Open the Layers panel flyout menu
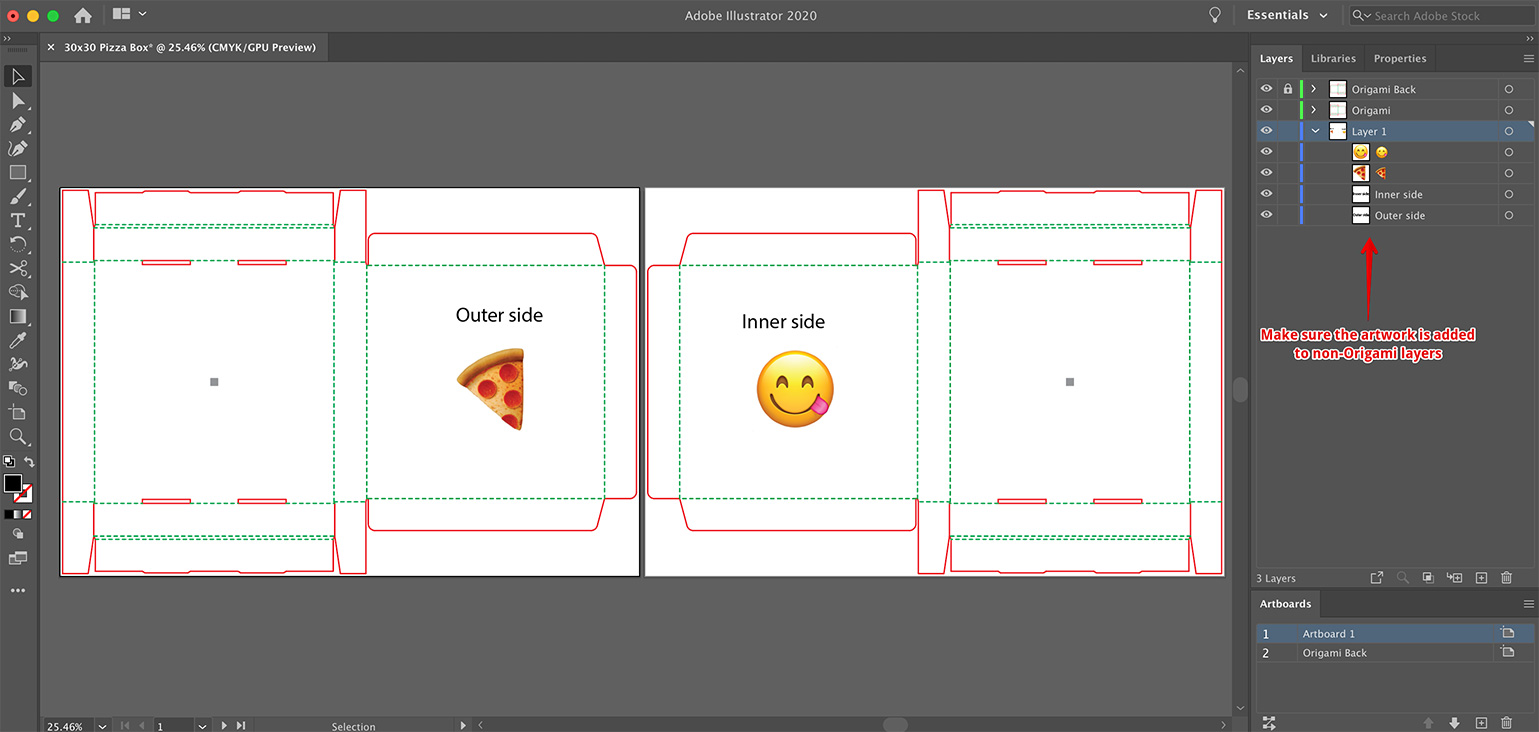 pyautogui.click(x=1527, y=58)
